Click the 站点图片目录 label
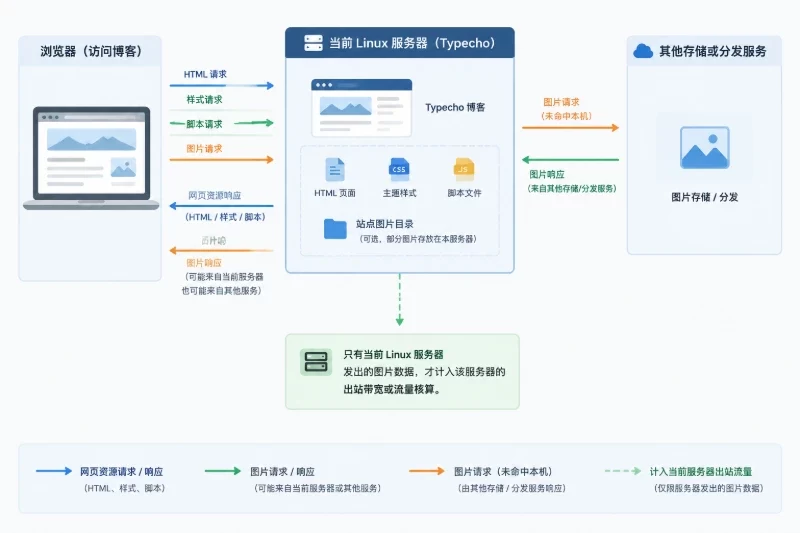 tap(385, 224)
